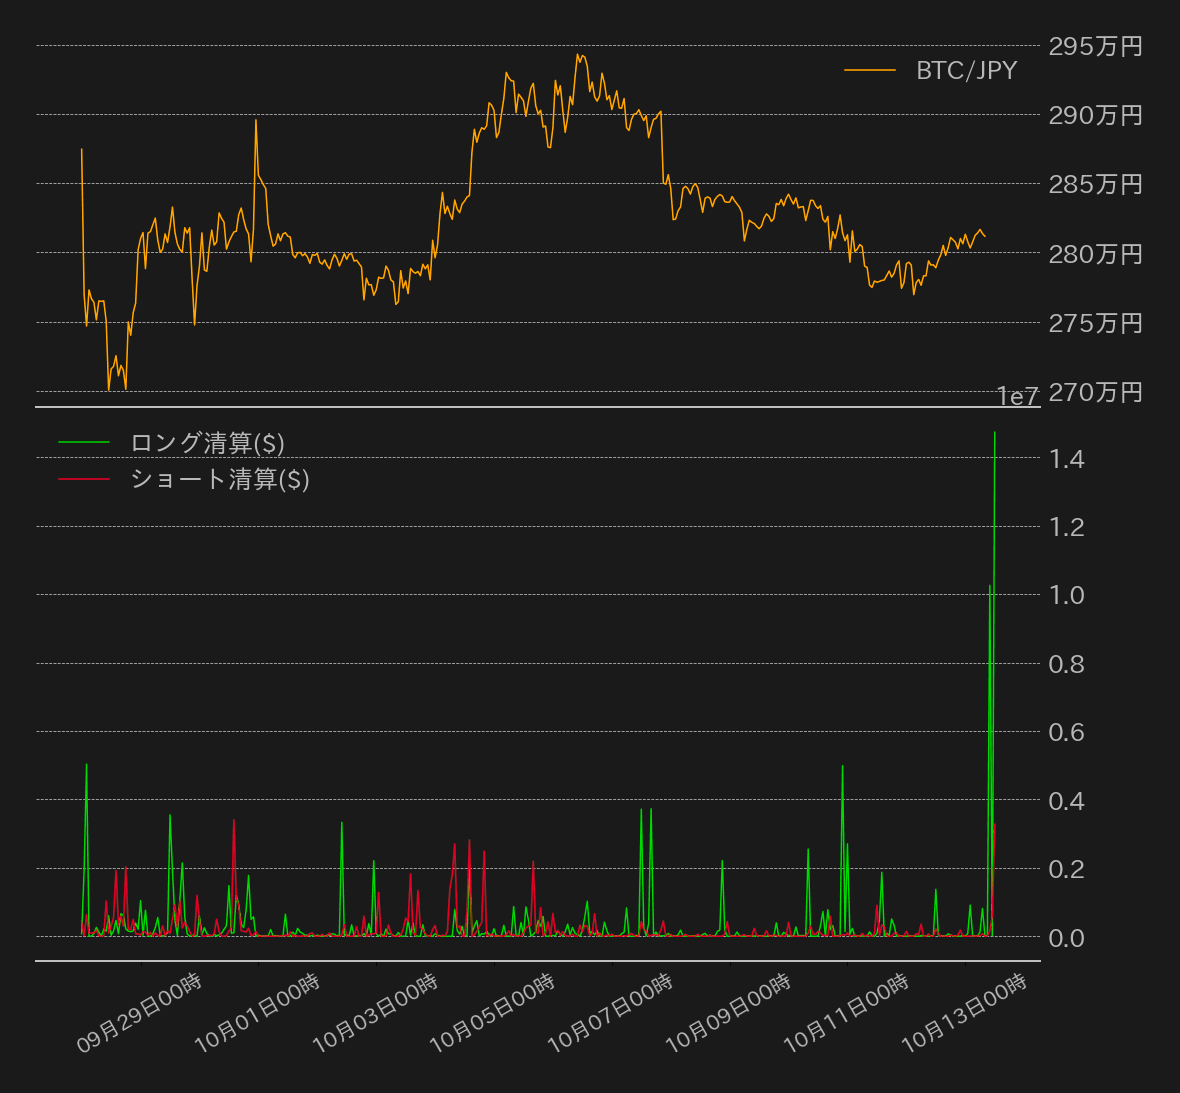Select the 10月13日00時 date label
Viewport: 1180px width, 1093px height.
click(965, 1012)
